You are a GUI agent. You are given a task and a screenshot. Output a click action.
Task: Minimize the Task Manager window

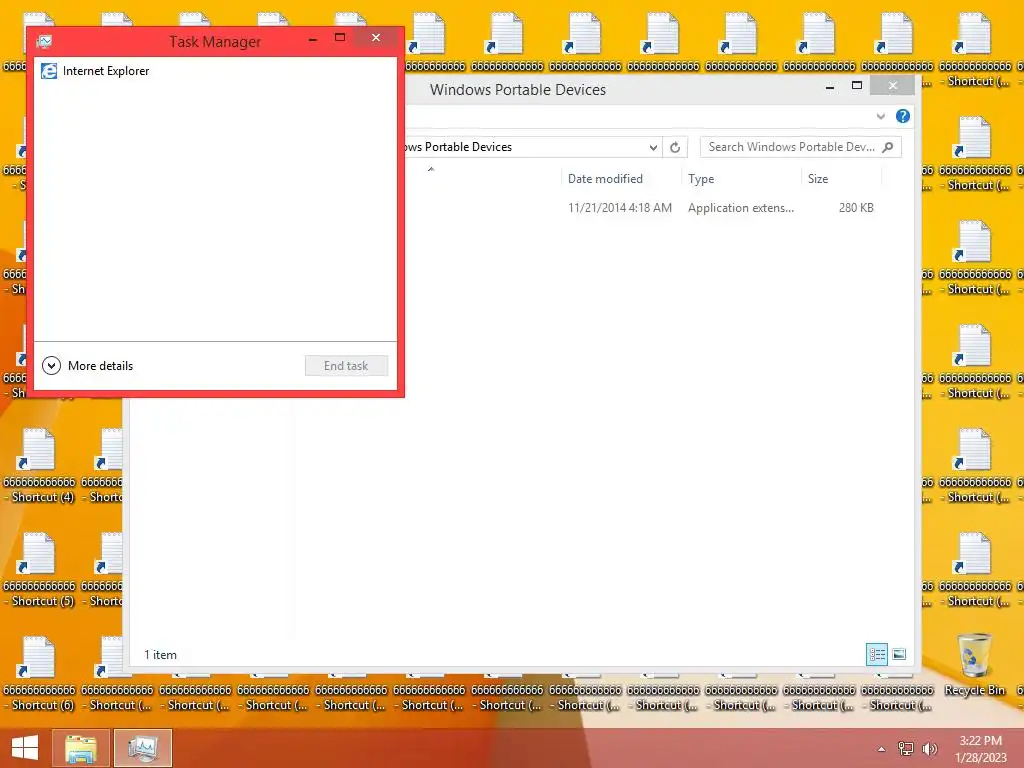[313, 39]
